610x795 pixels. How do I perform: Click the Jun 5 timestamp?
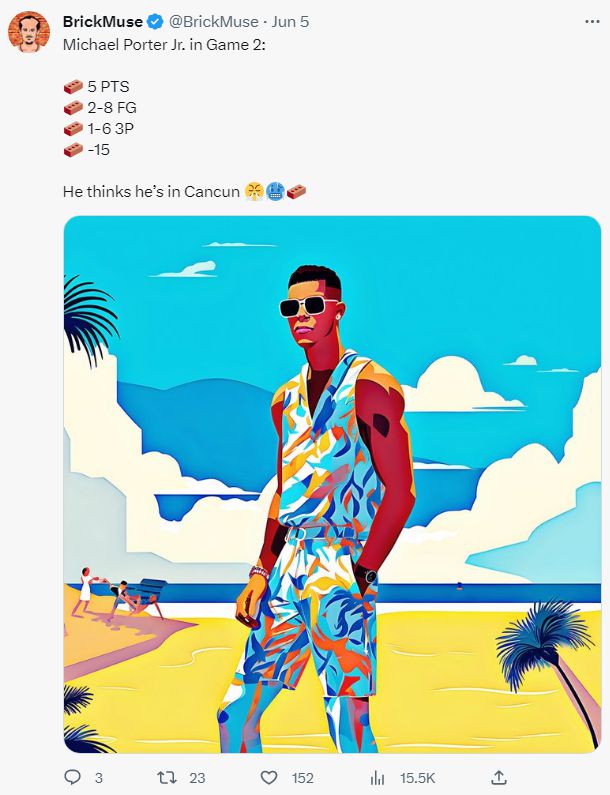pos(290,22)
